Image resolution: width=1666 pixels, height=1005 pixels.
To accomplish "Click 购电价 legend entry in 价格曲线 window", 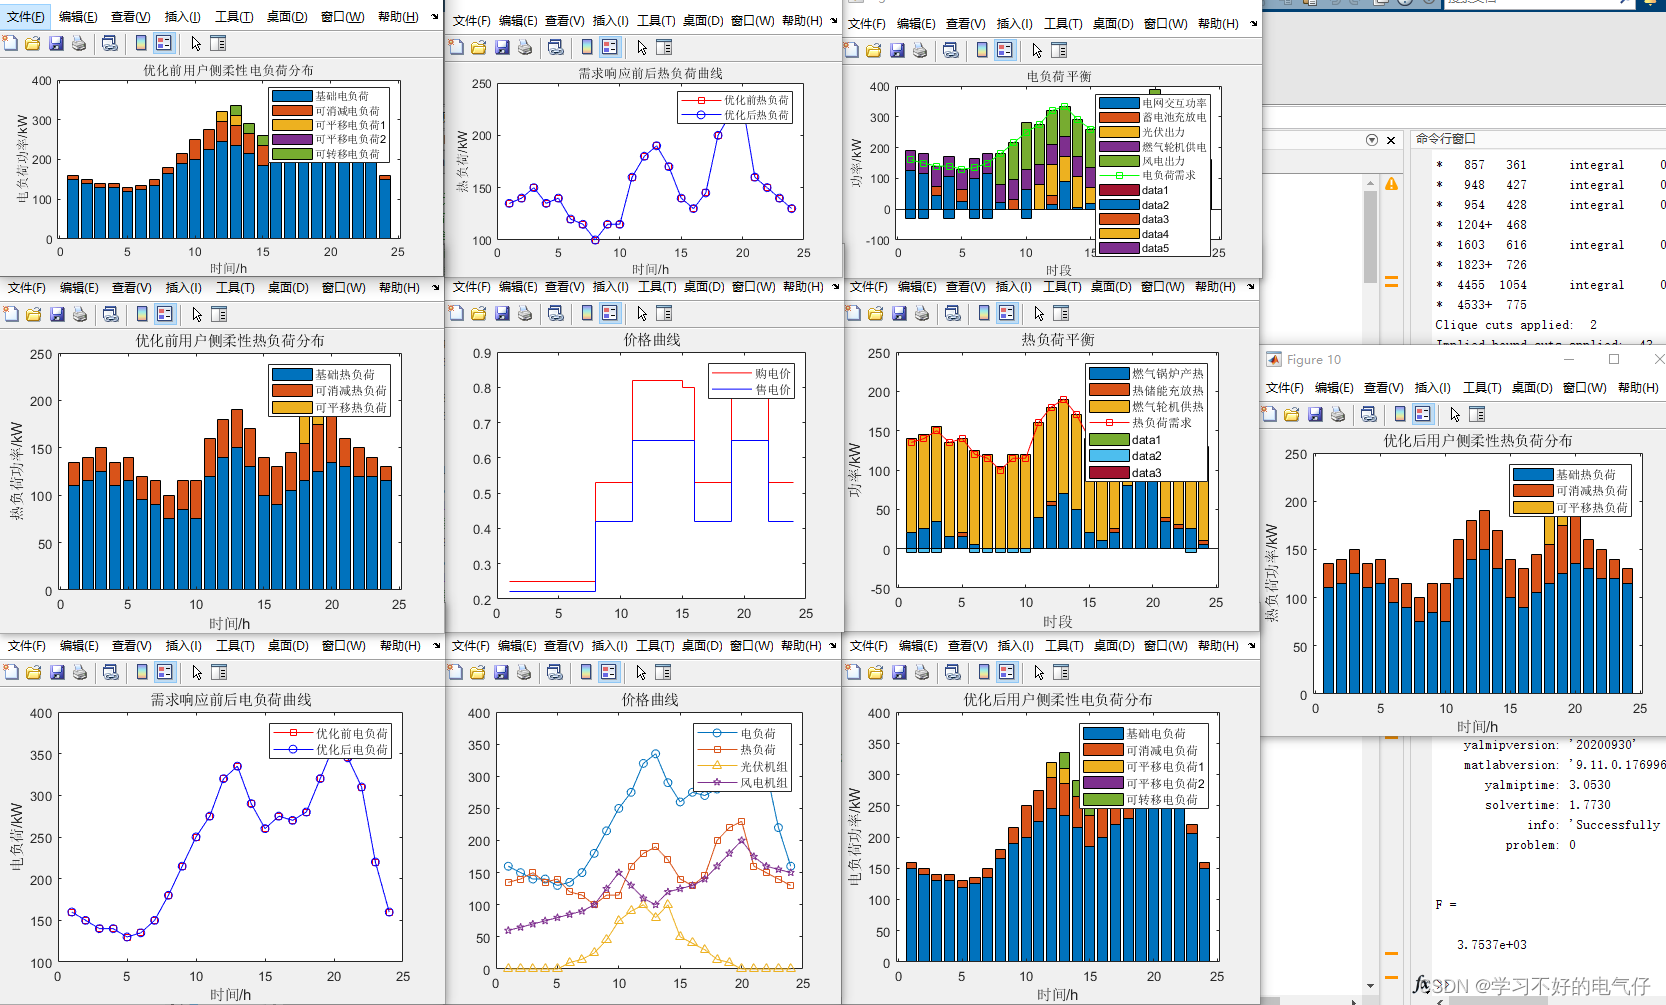I will [x=752, y=374].
